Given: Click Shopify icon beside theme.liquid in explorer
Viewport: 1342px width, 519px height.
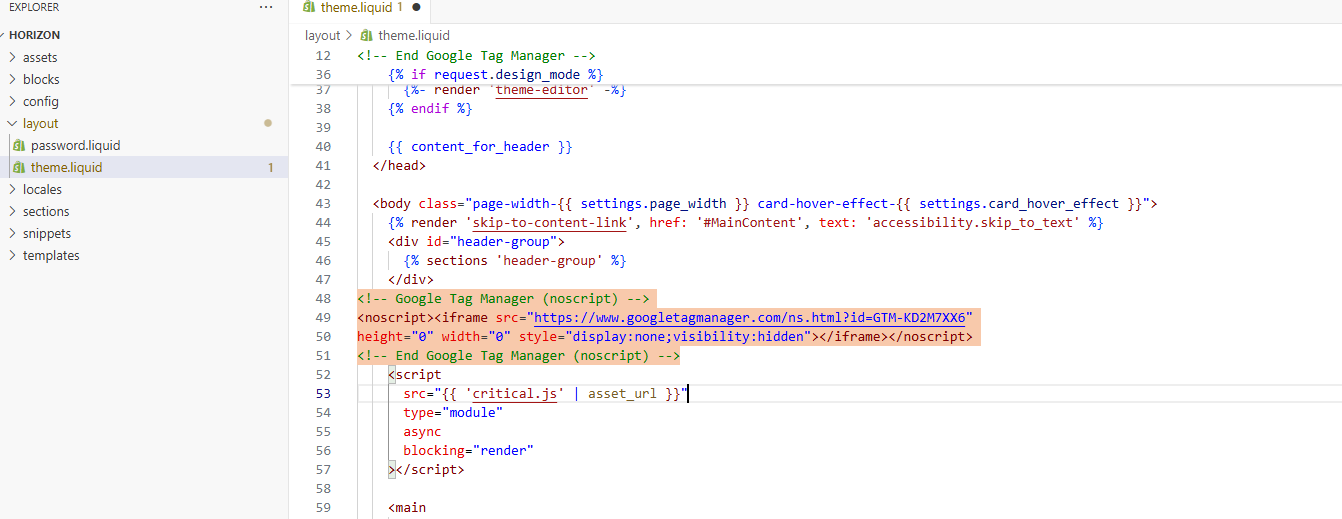Looking at the screenshot, I should [19, 167].
